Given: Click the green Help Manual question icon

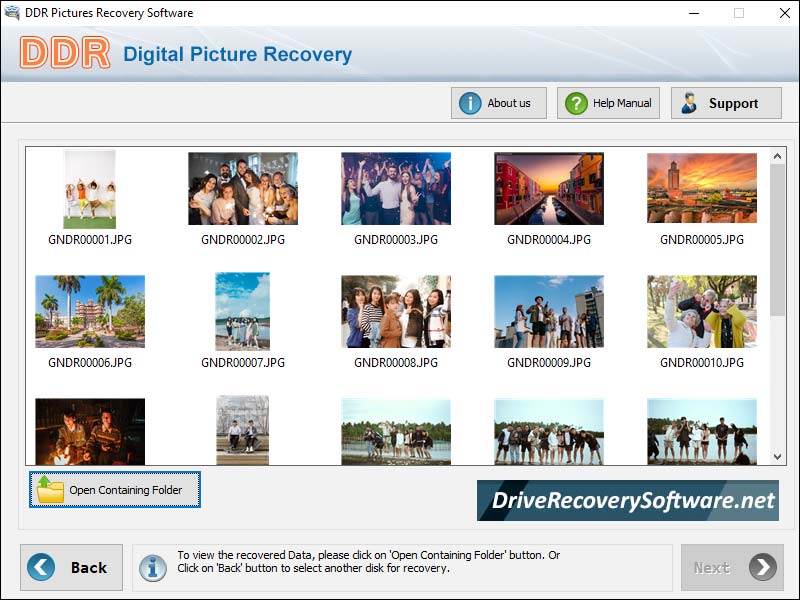Looking at the screenshot, I should (x=576, y=103).
